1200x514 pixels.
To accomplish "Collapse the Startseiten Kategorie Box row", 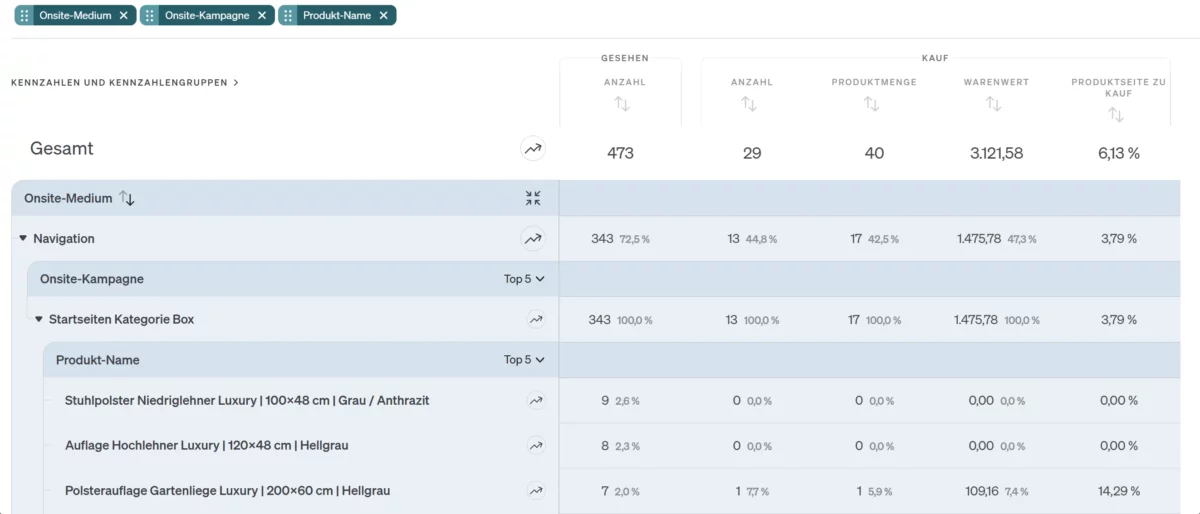I will point(39,320).
